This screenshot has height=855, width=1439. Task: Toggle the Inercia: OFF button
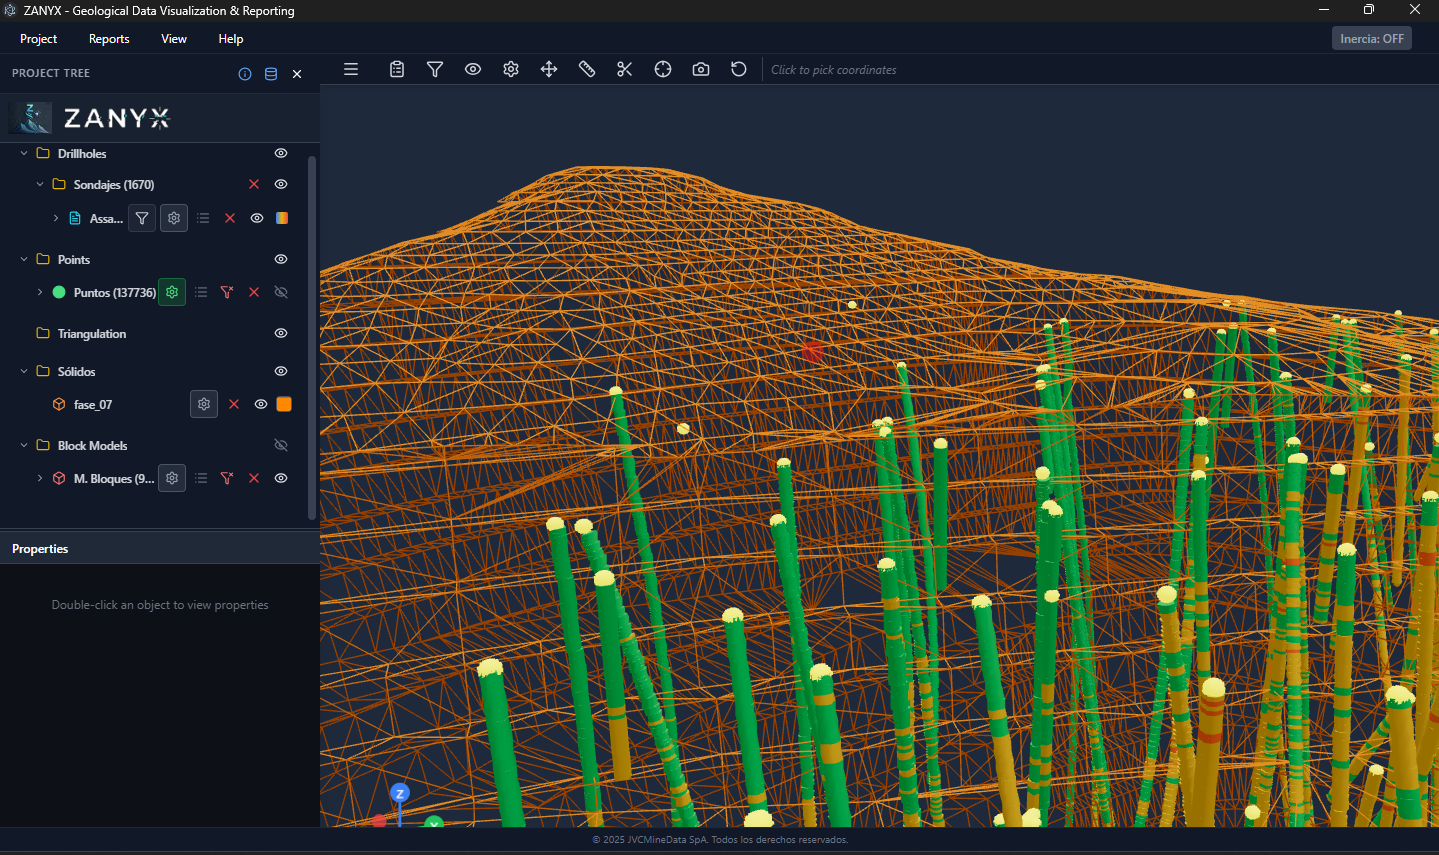(1371, 39)
